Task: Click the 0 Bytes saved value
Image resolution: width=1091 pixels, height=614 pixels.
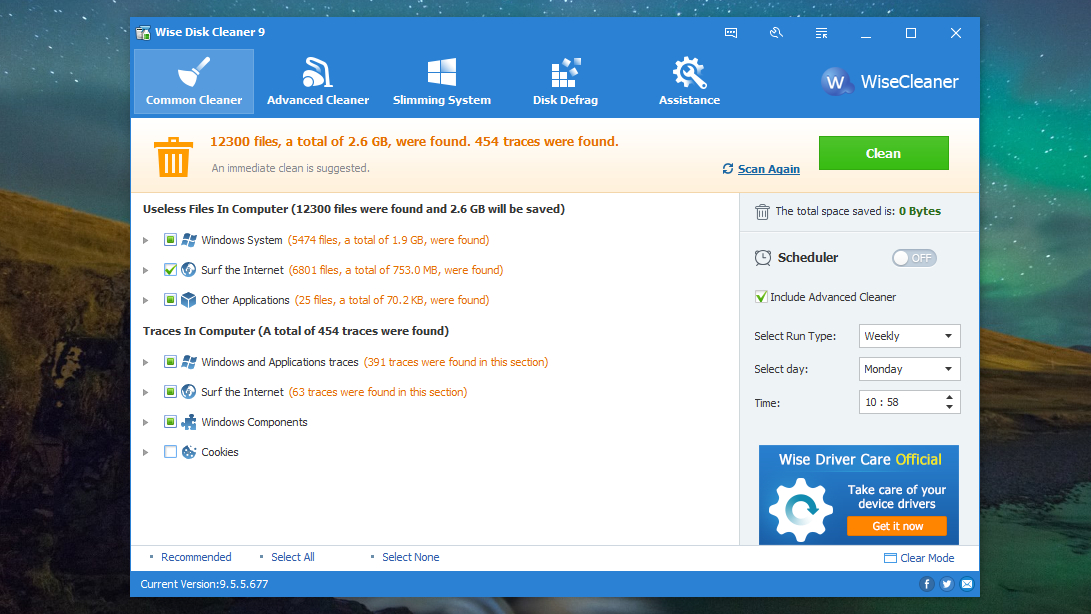Action: click(919, 211)
